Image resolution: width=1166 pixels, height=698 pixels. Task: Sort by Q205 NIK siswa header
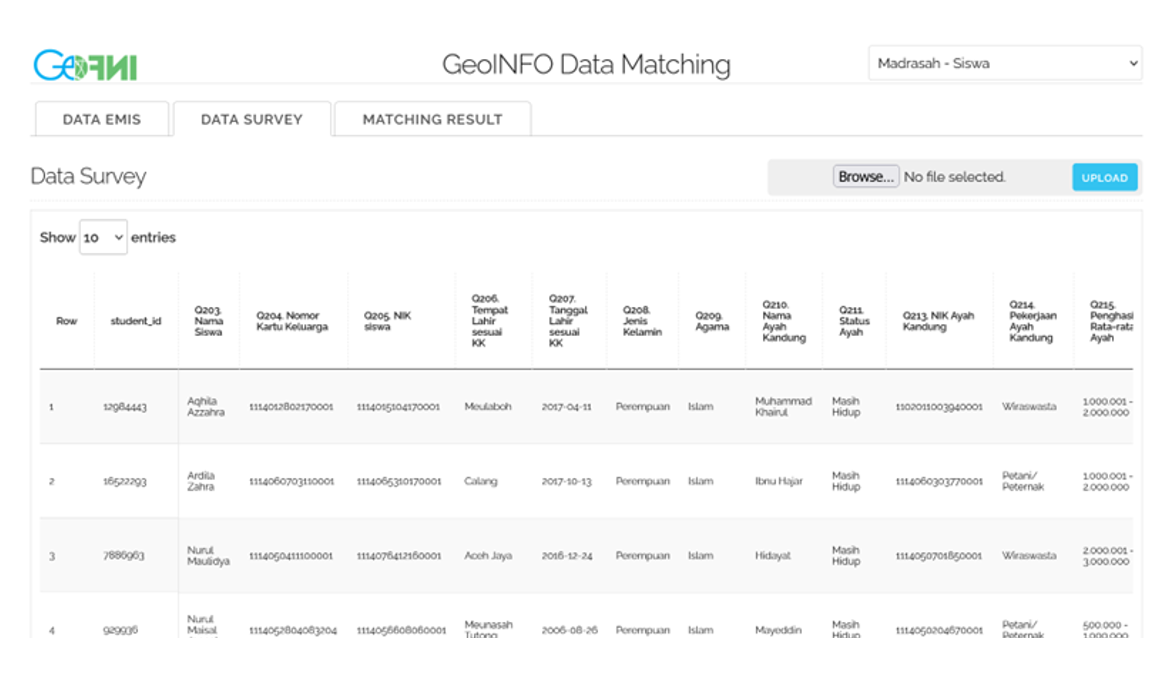pos(402,321)
